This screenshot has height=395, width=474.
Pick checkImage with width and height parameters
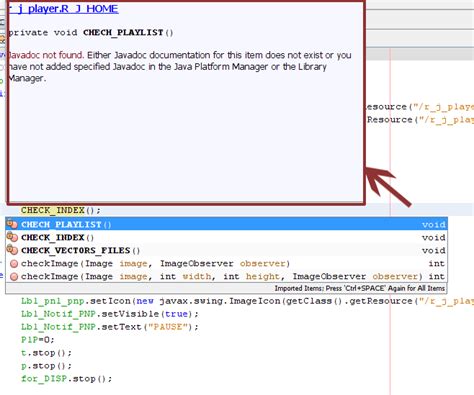click(x=226, y=276)
